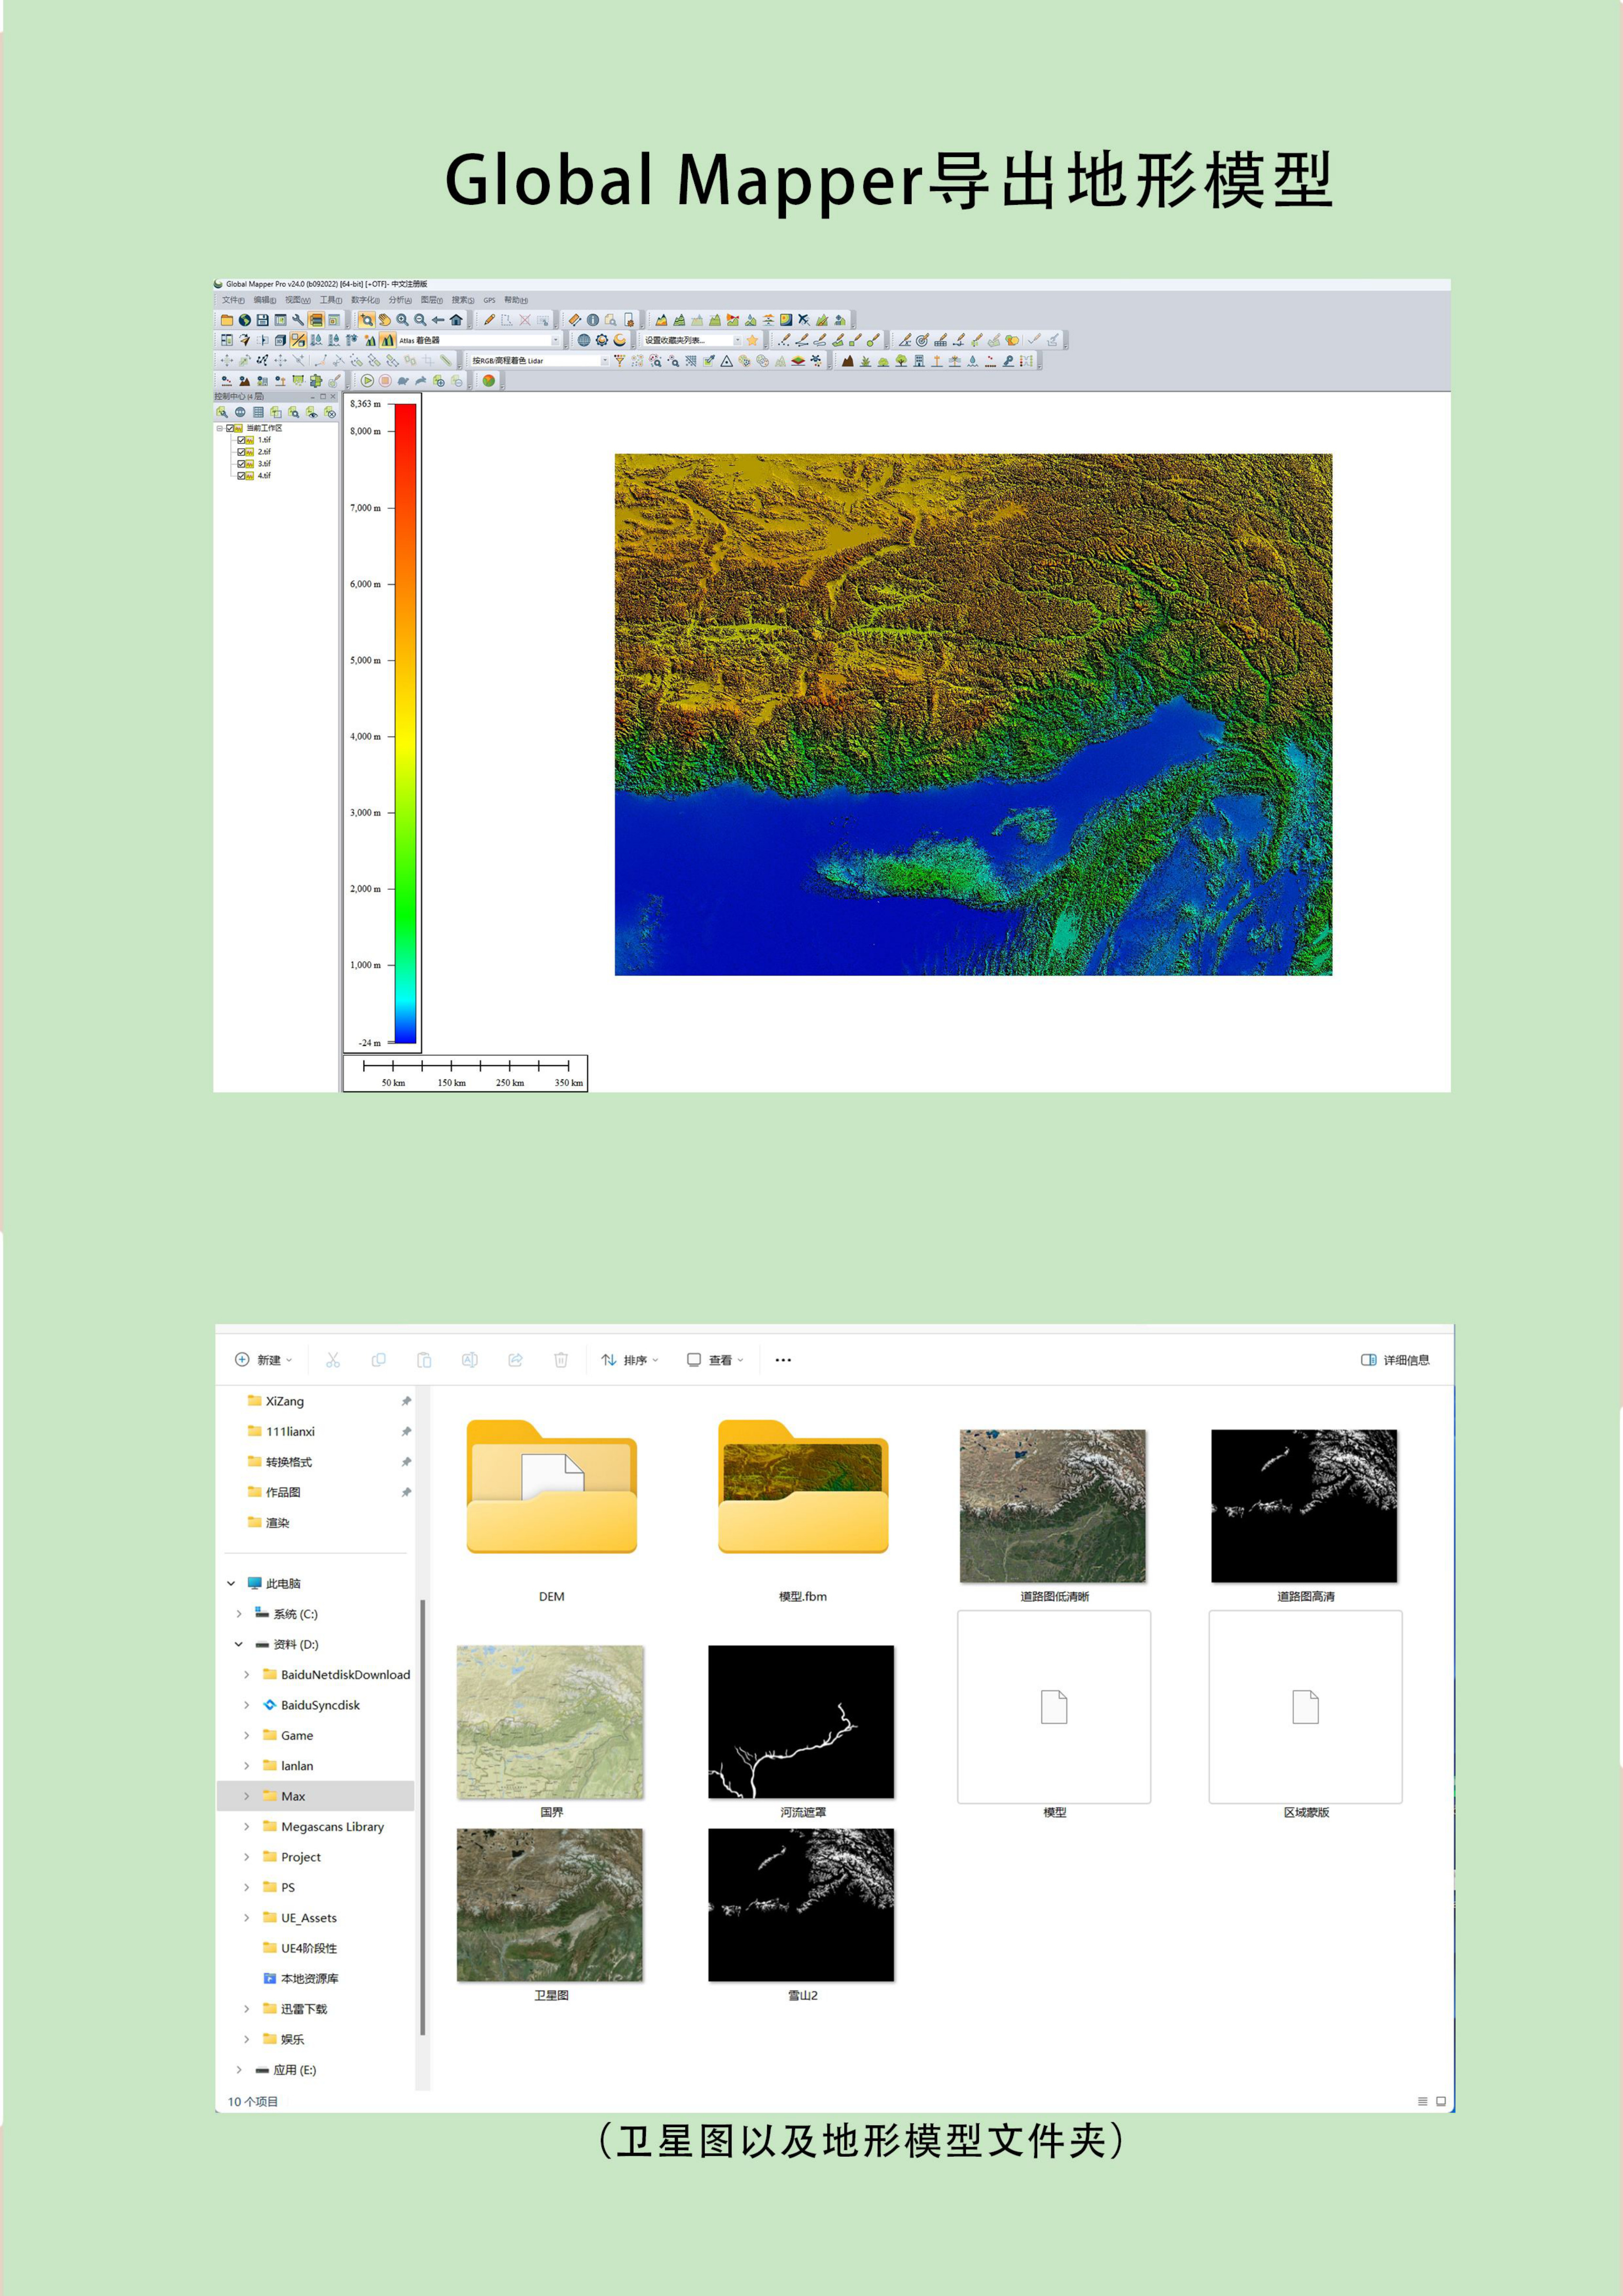Click the Home full-view icon
This screenshot has width=1623, height=2296.
tap(456, 320)
